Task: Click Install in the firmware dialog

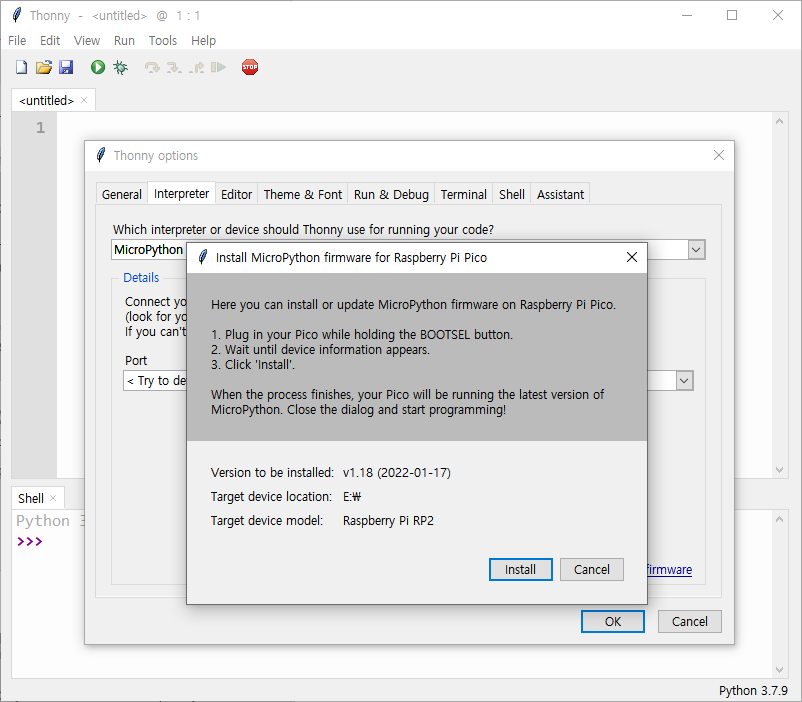Action: click(520, 569)
